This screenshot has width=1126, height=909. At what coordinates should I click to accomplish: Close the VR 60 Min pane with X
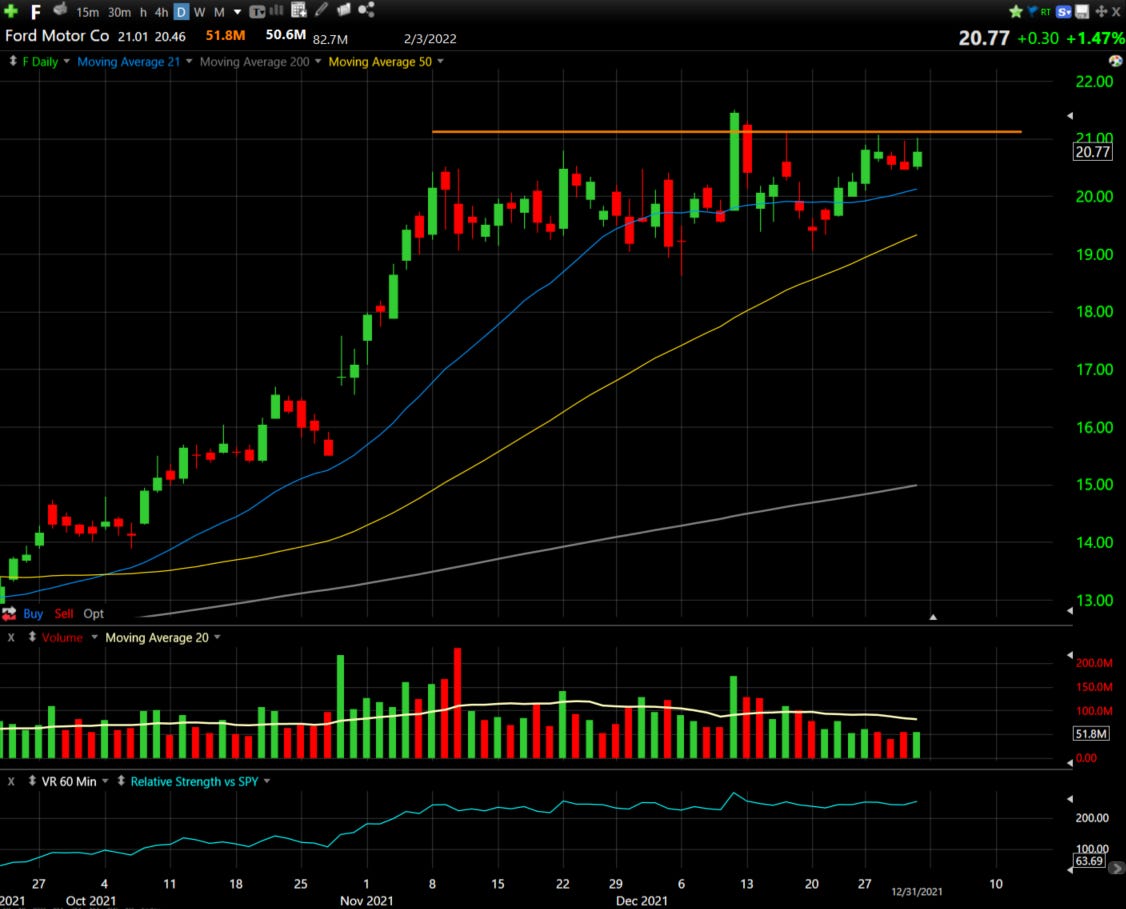(11, 781)
